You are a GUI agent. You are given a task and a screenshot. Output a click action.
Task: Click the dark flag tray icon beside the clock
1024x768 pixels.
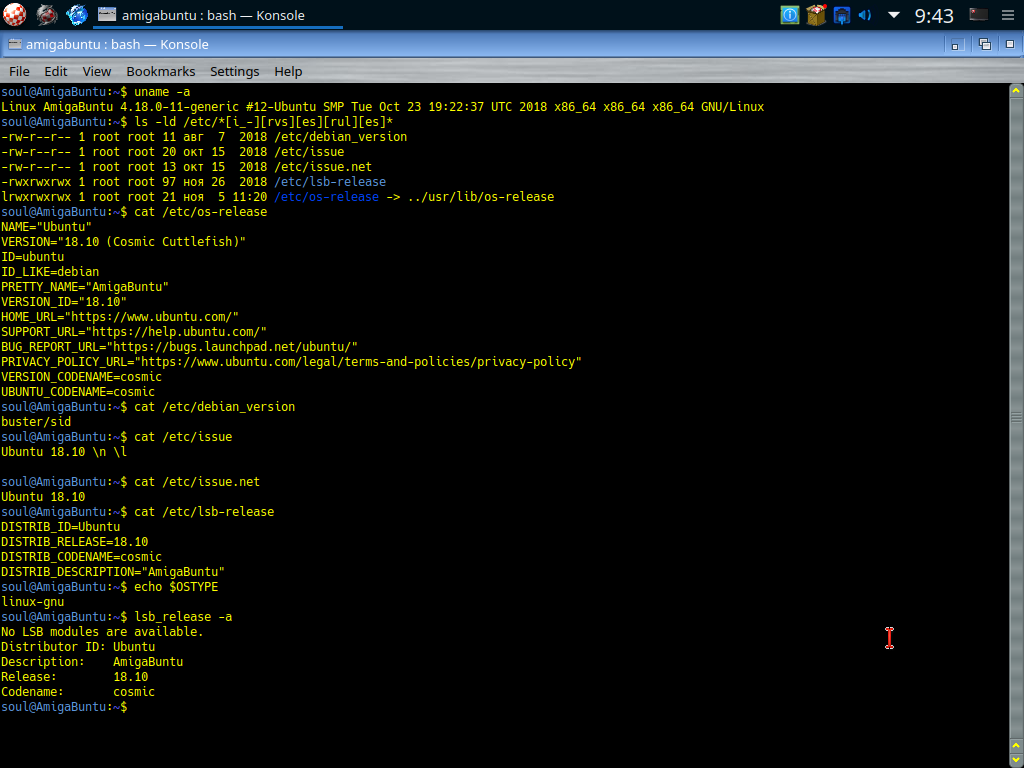[x=978, y=14]
